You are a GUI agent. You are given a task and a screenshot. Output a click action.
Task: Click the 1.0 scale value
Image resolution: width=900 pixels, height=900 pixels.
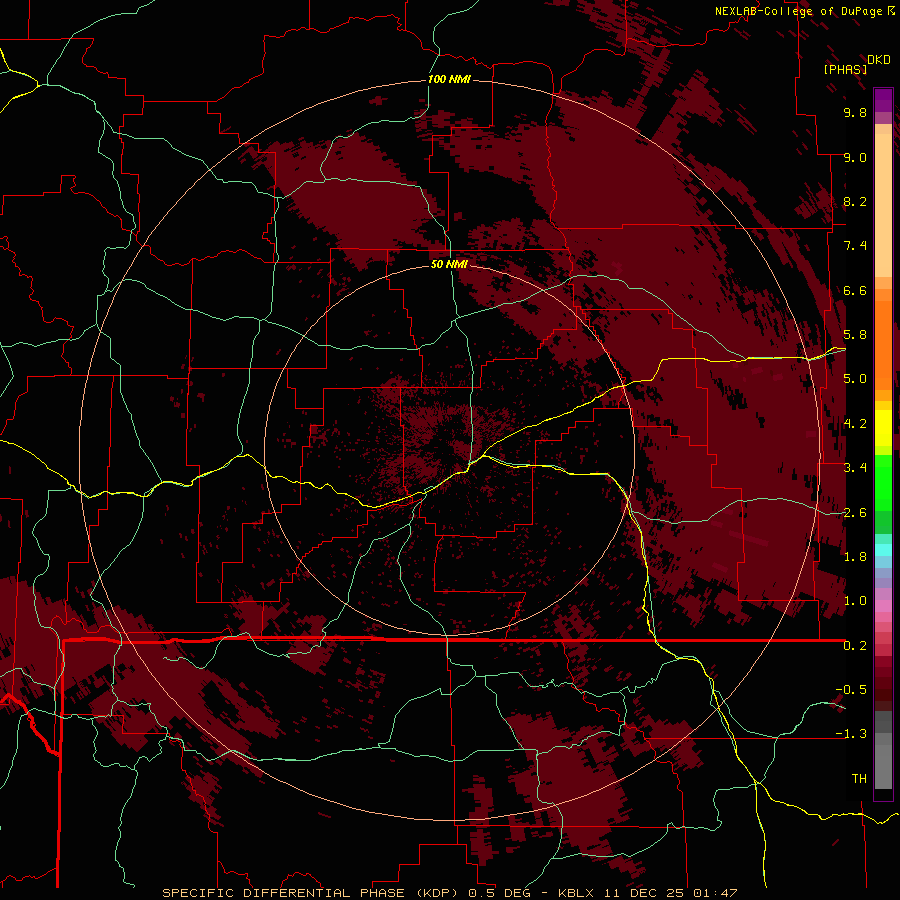click(855, 601)
